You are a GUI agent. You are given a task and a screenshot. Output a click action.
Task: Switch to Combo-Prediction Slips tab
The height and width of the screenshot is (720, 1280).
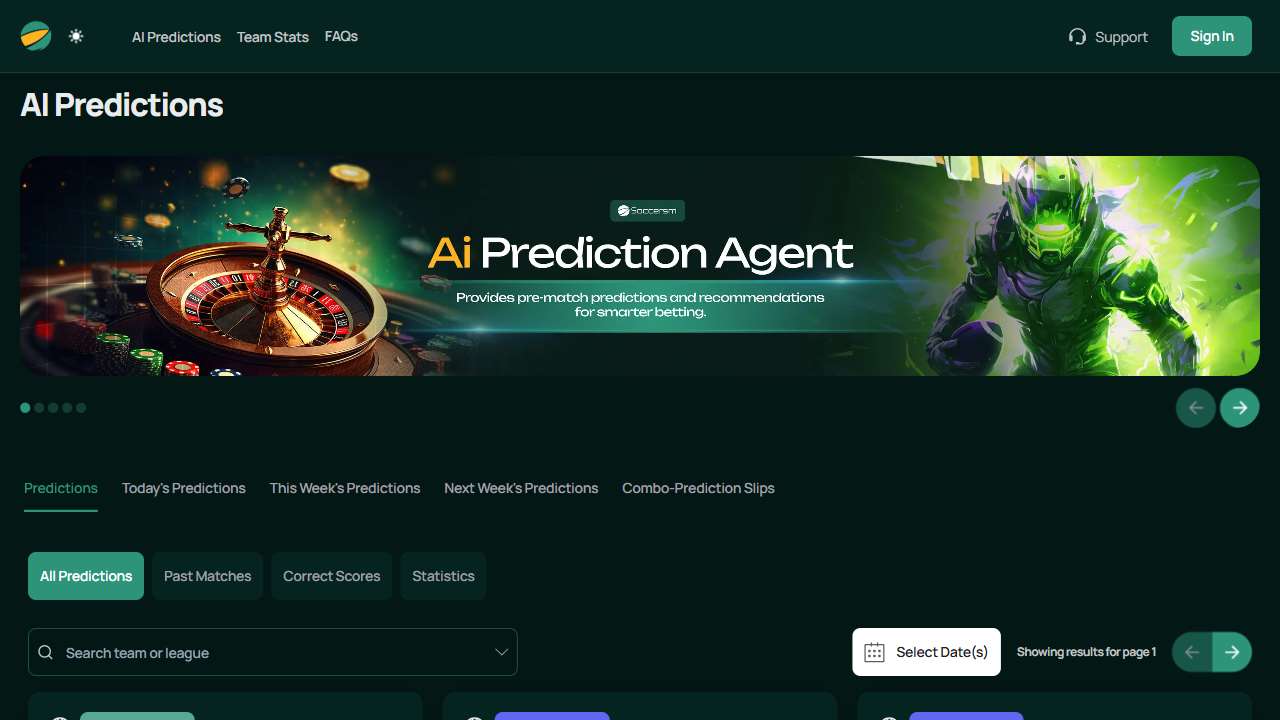point(698,488)
